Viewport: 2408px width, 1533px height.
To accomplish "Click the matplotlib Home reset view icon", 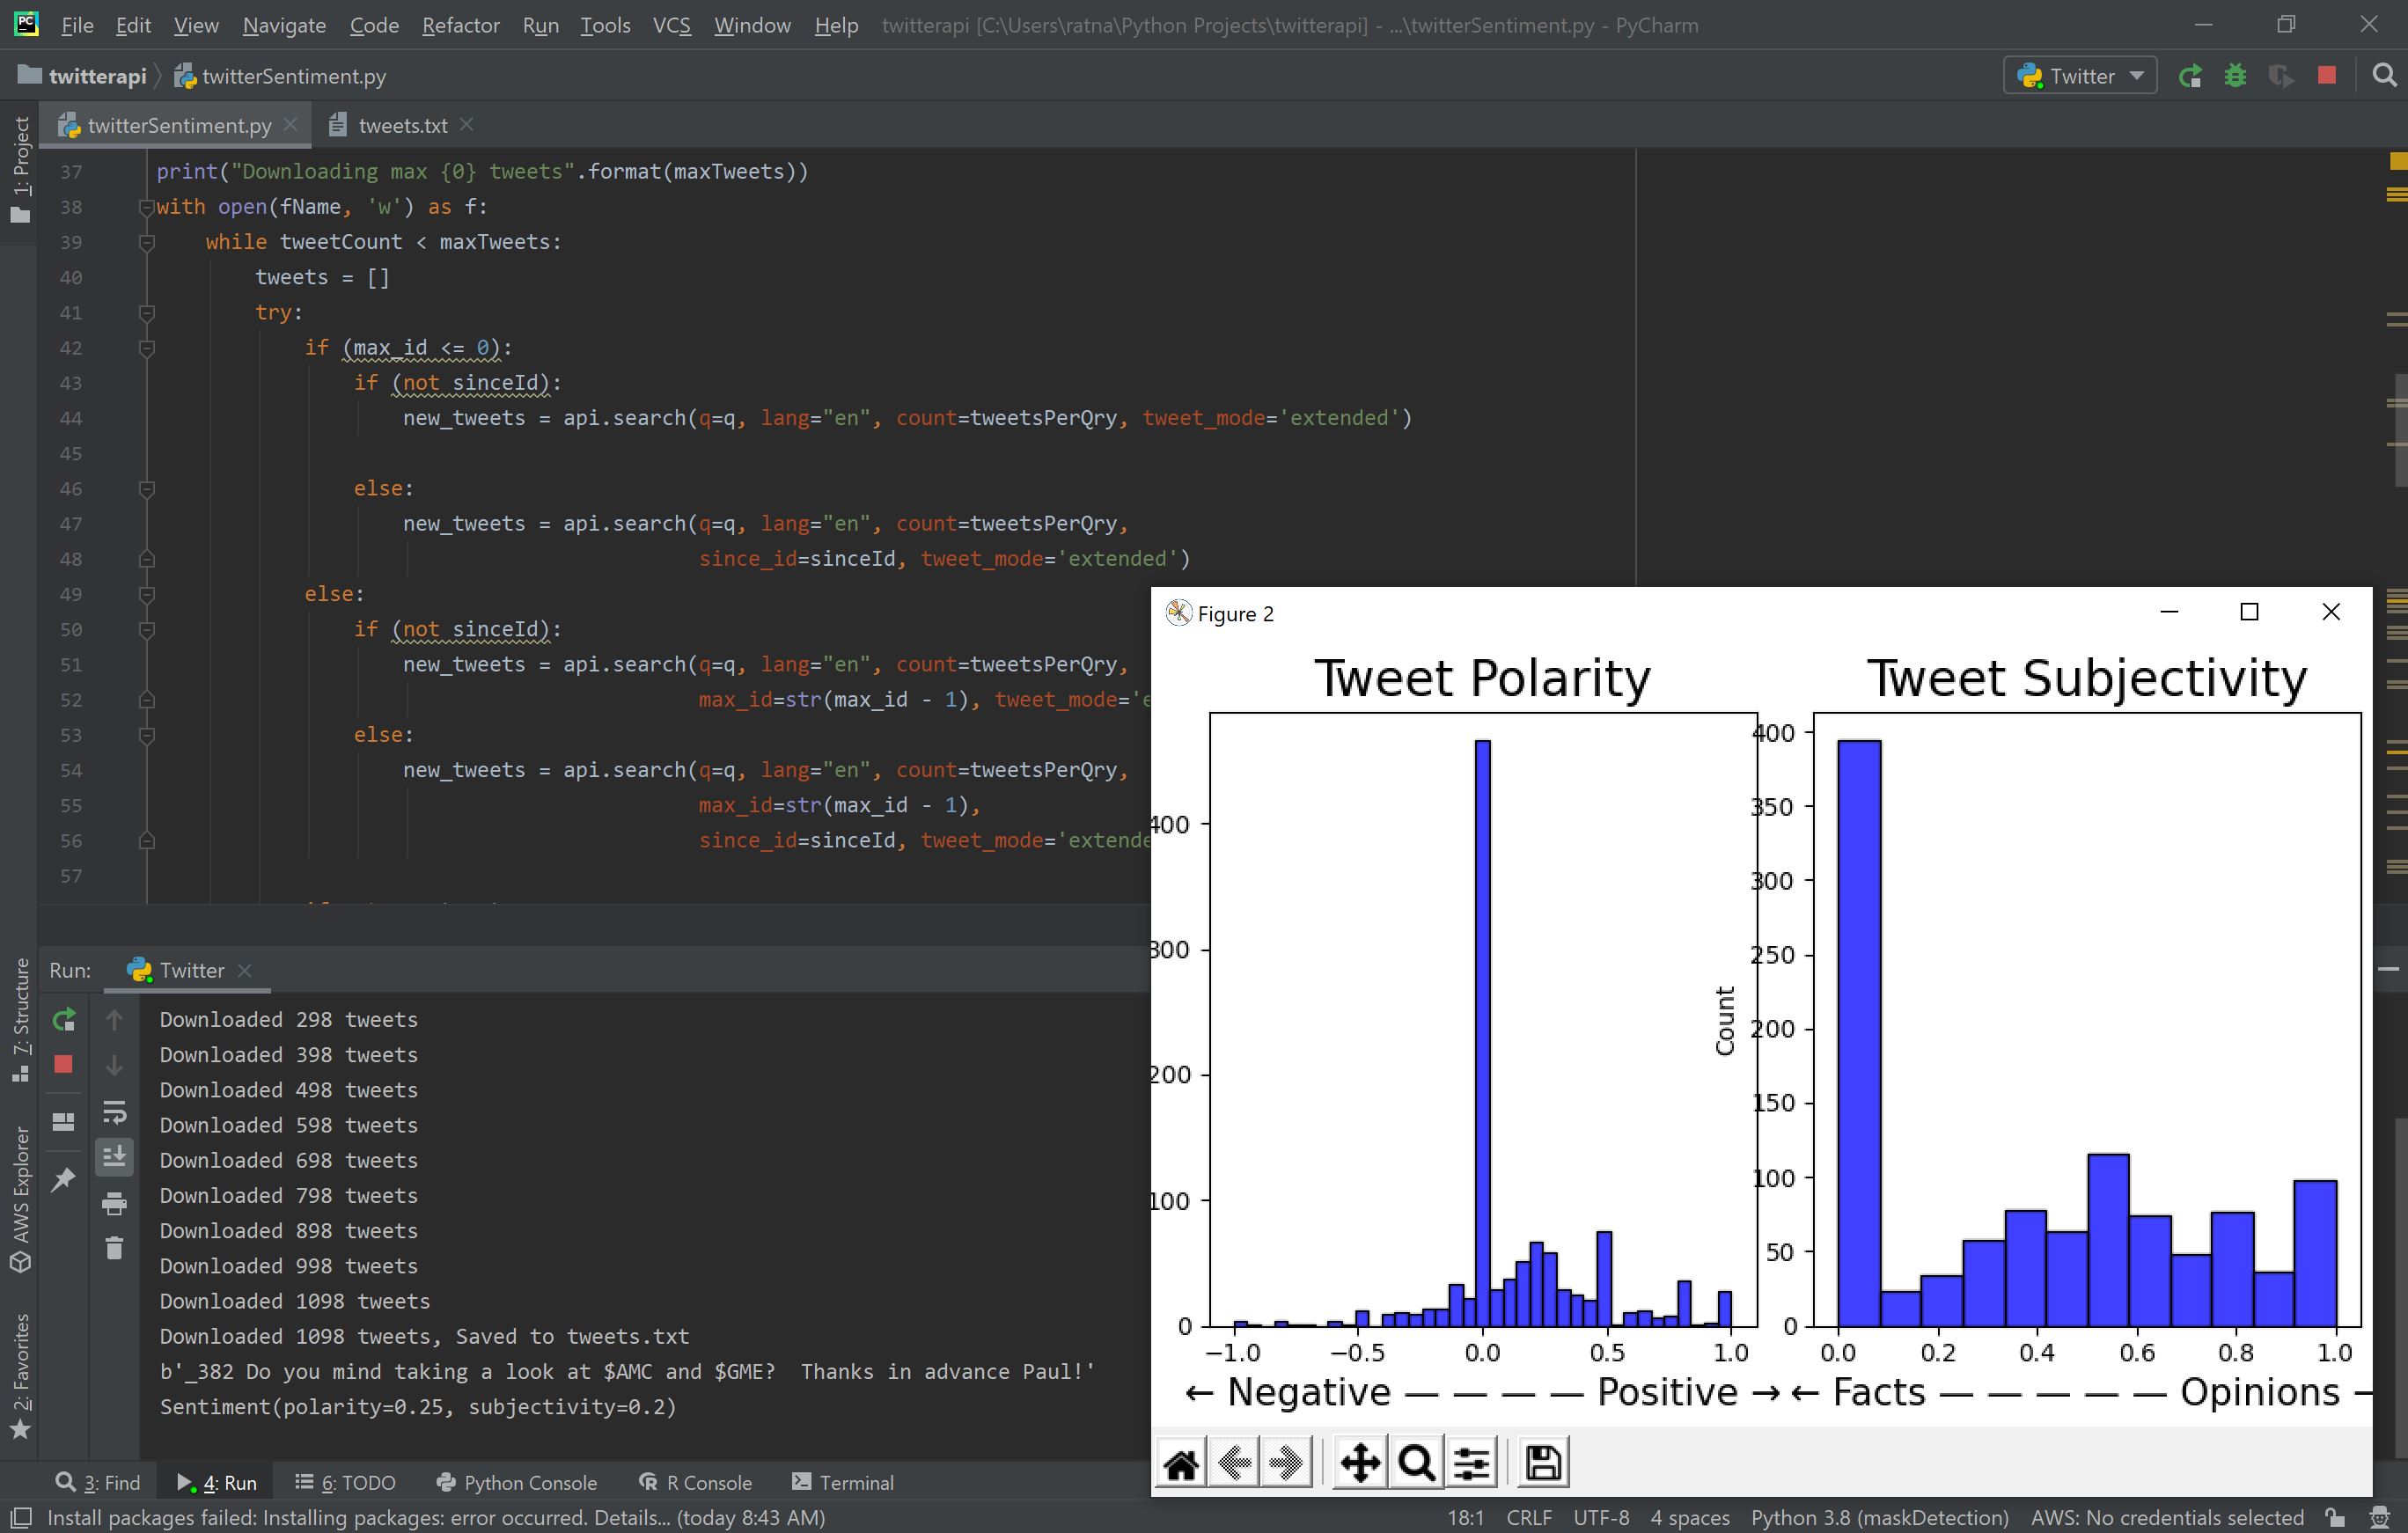I will [x=1181, y=1464].
